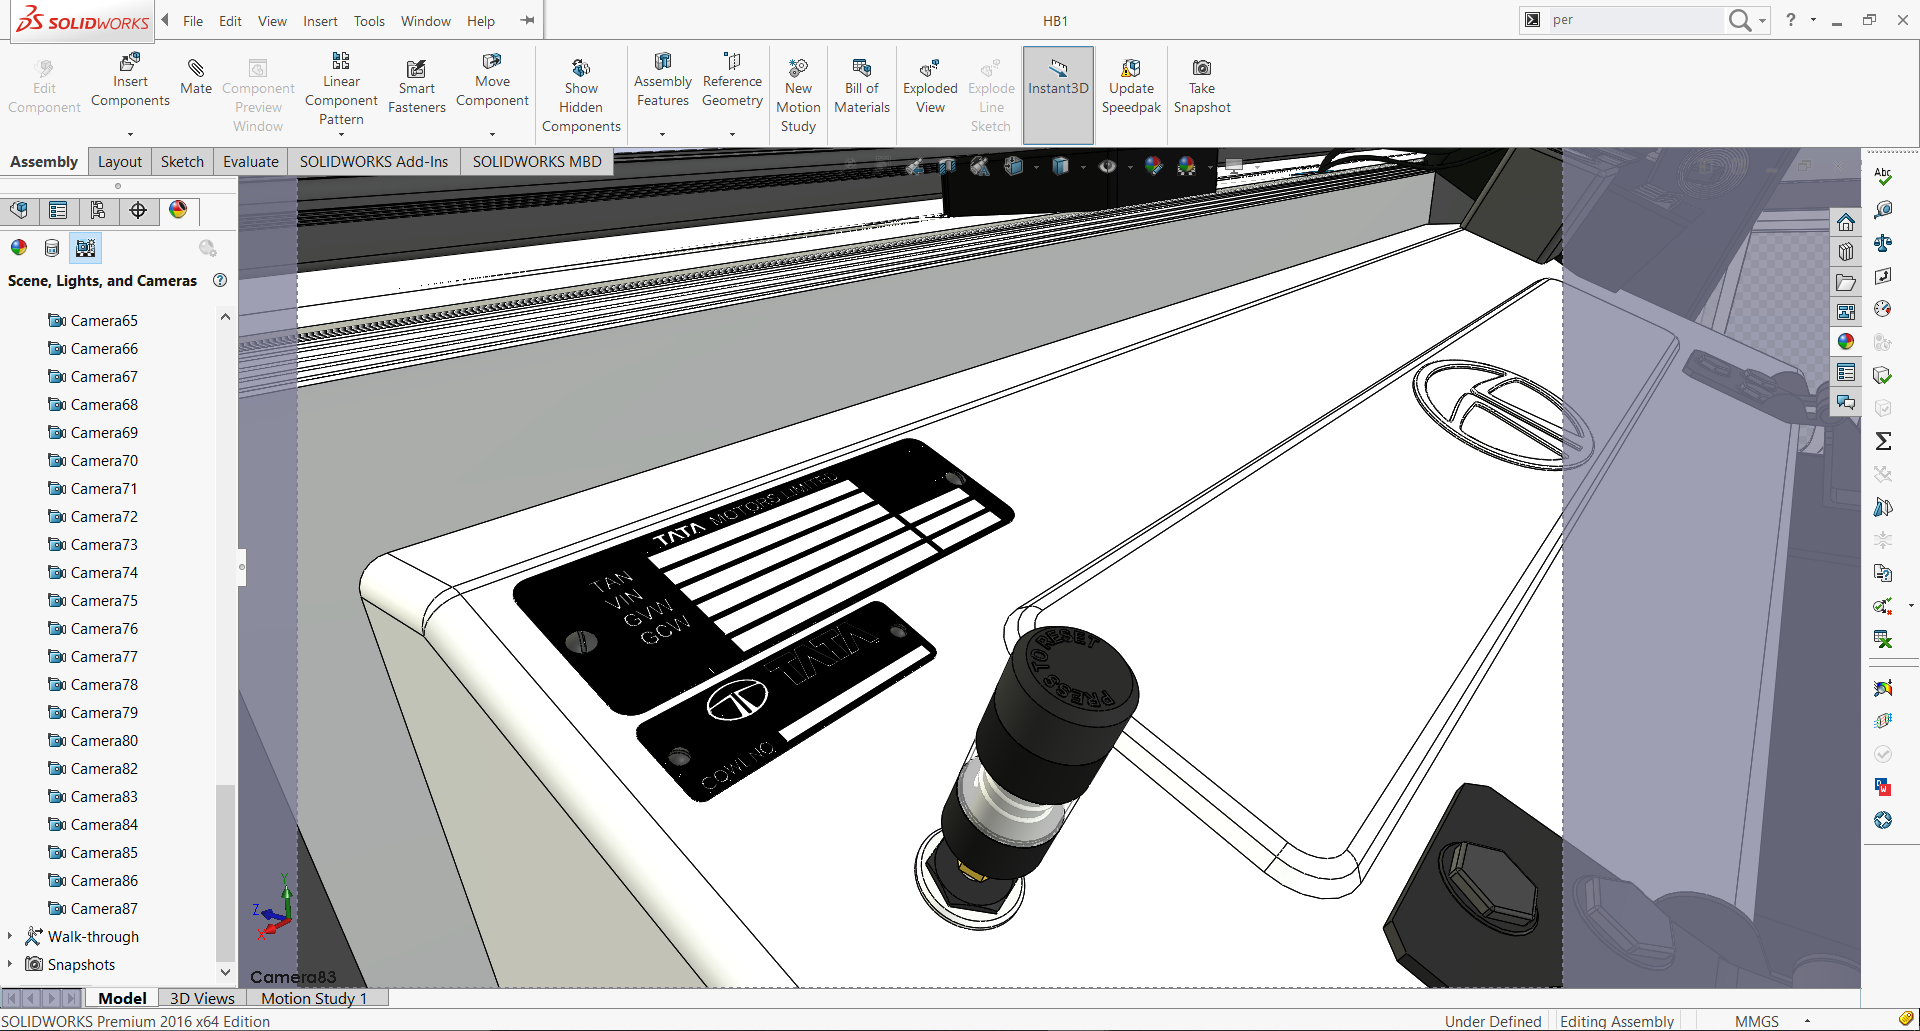
Task: Open the Tools menu
Action: (369, 21)
